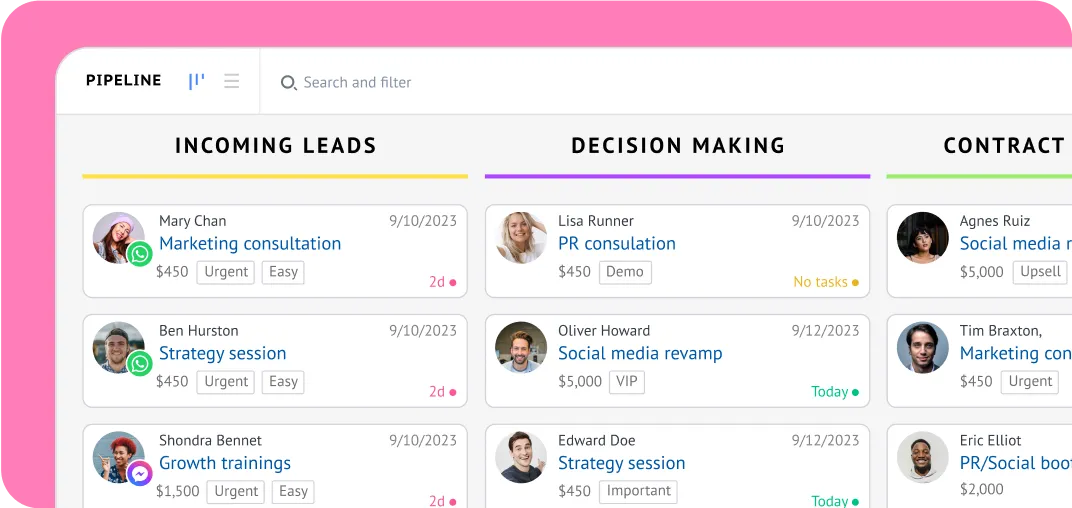The height and width of the screenshot is (508, 1072).
Task: Select the Incoming Leads column header
Action: pos(276,146)
